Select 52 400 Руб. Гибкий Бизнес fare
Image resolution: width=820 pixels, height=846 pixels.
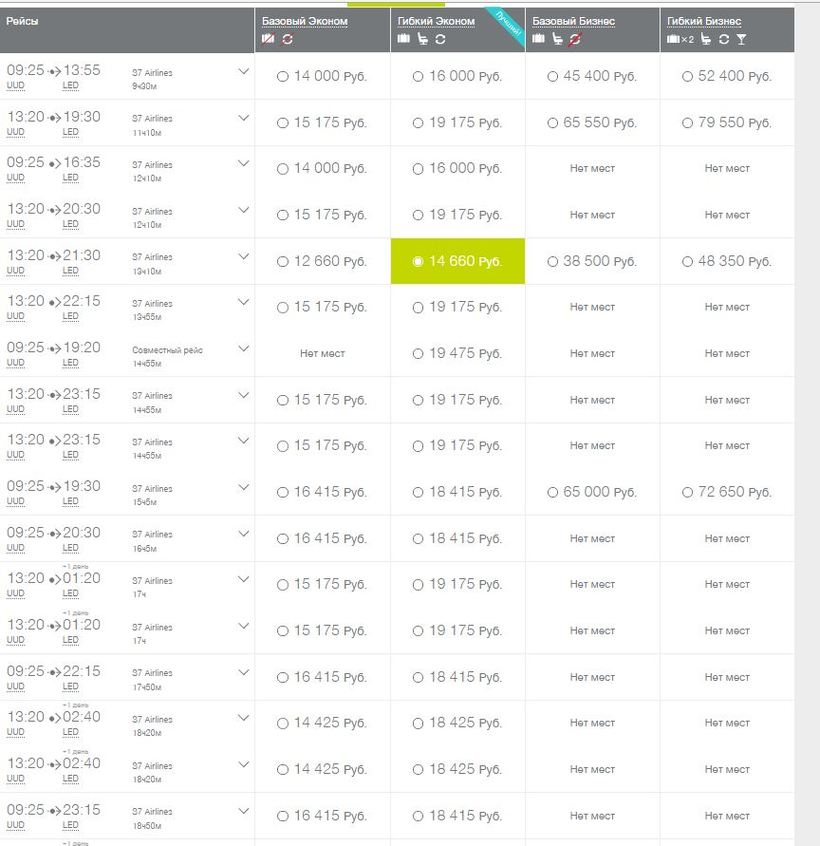pyautogui.click(x=687, y=77)
